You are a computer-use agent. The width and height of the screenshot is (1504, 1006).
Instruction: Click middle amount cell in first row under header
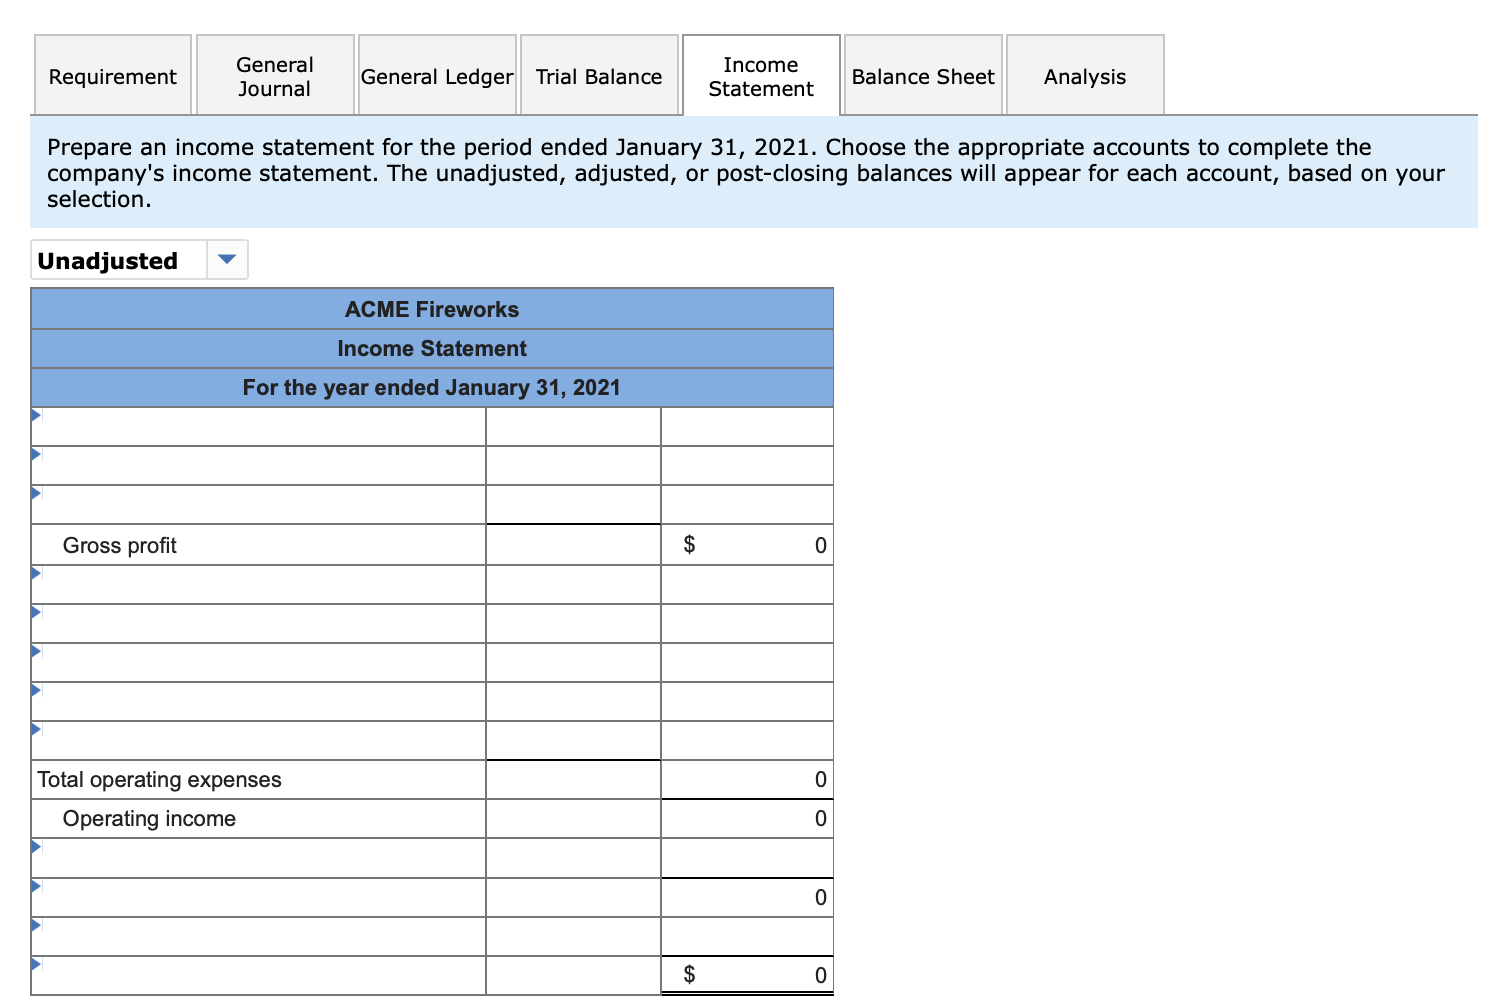click(x=574, y=427)
